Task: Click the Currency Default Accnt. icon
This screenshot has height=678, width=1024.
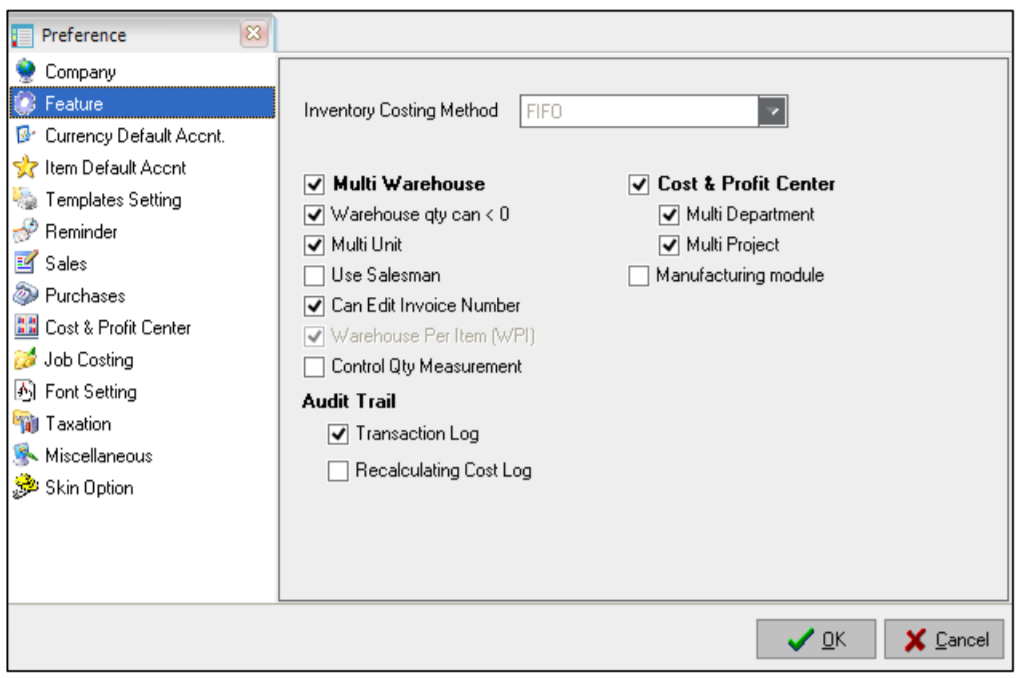Action: [25, 135]
